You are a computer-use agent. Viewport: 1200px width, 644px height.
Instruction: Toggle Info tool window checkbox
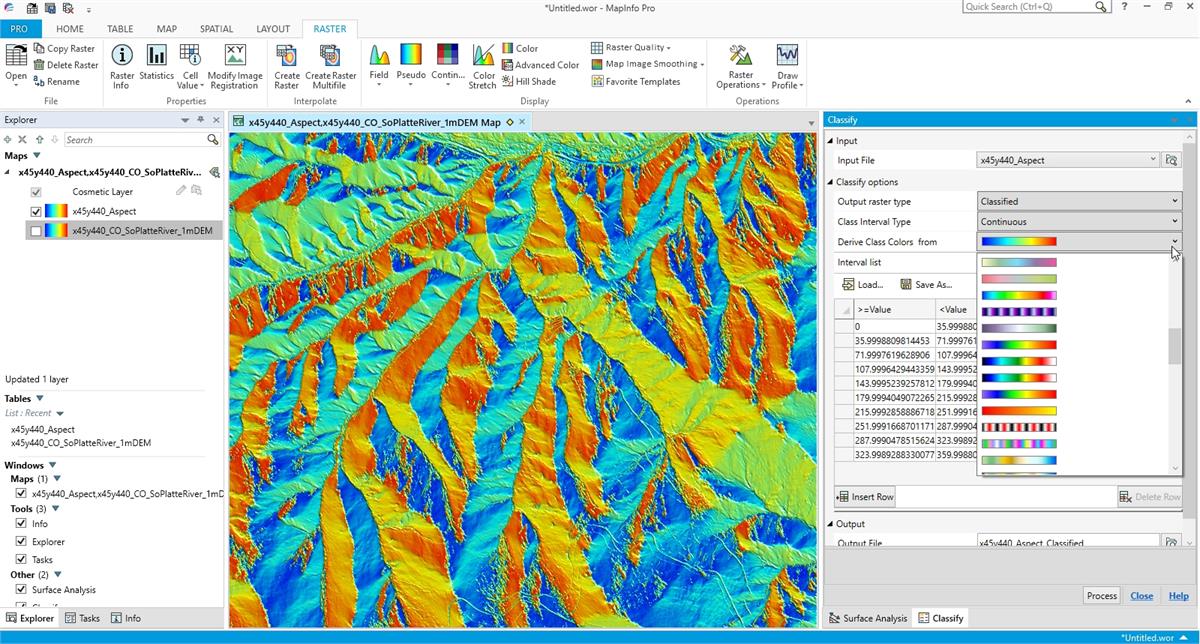coord(21,524)
